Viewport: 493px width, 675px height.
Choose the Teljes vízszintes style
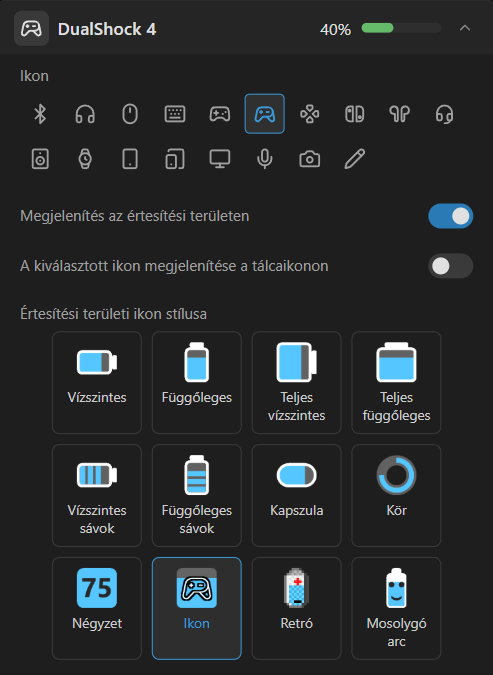coord(297,382)
